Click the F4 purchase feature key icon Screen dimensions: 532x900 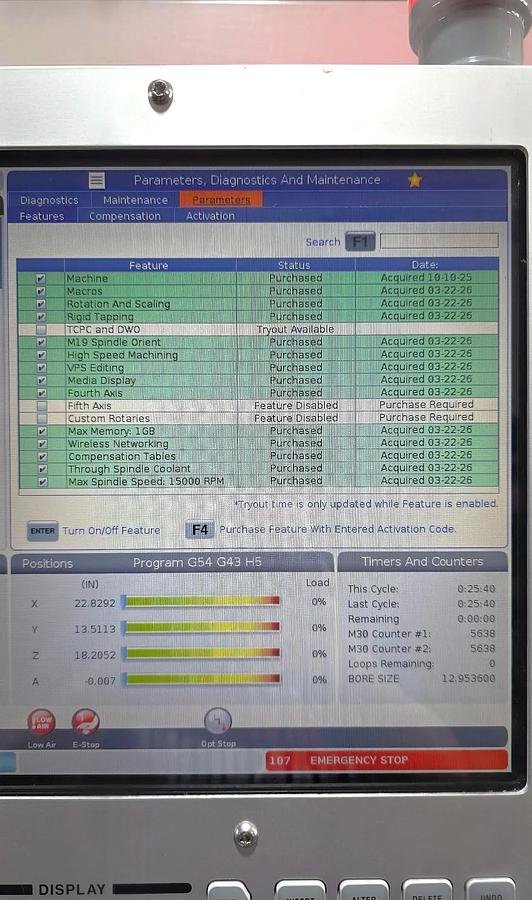[200, 530]
